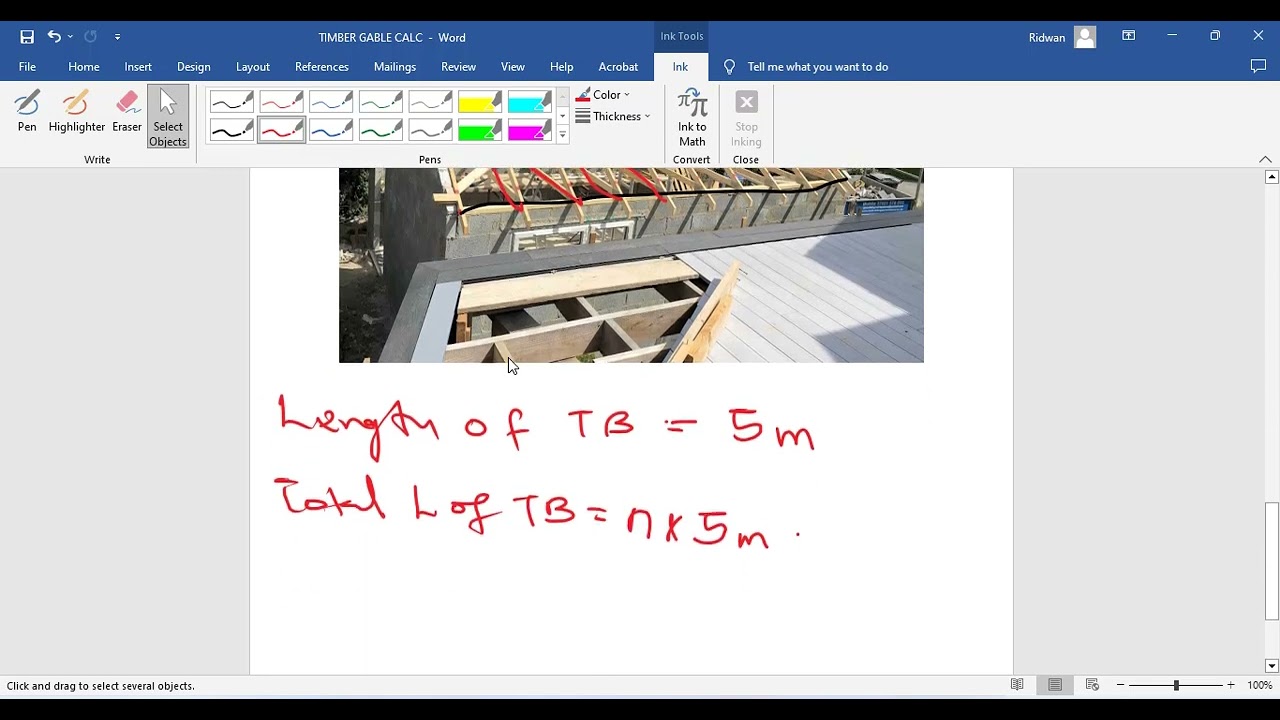Switch to Print Layout view
The width and height of the screenshot is (1280, 720).
[x=1055, y=685]
